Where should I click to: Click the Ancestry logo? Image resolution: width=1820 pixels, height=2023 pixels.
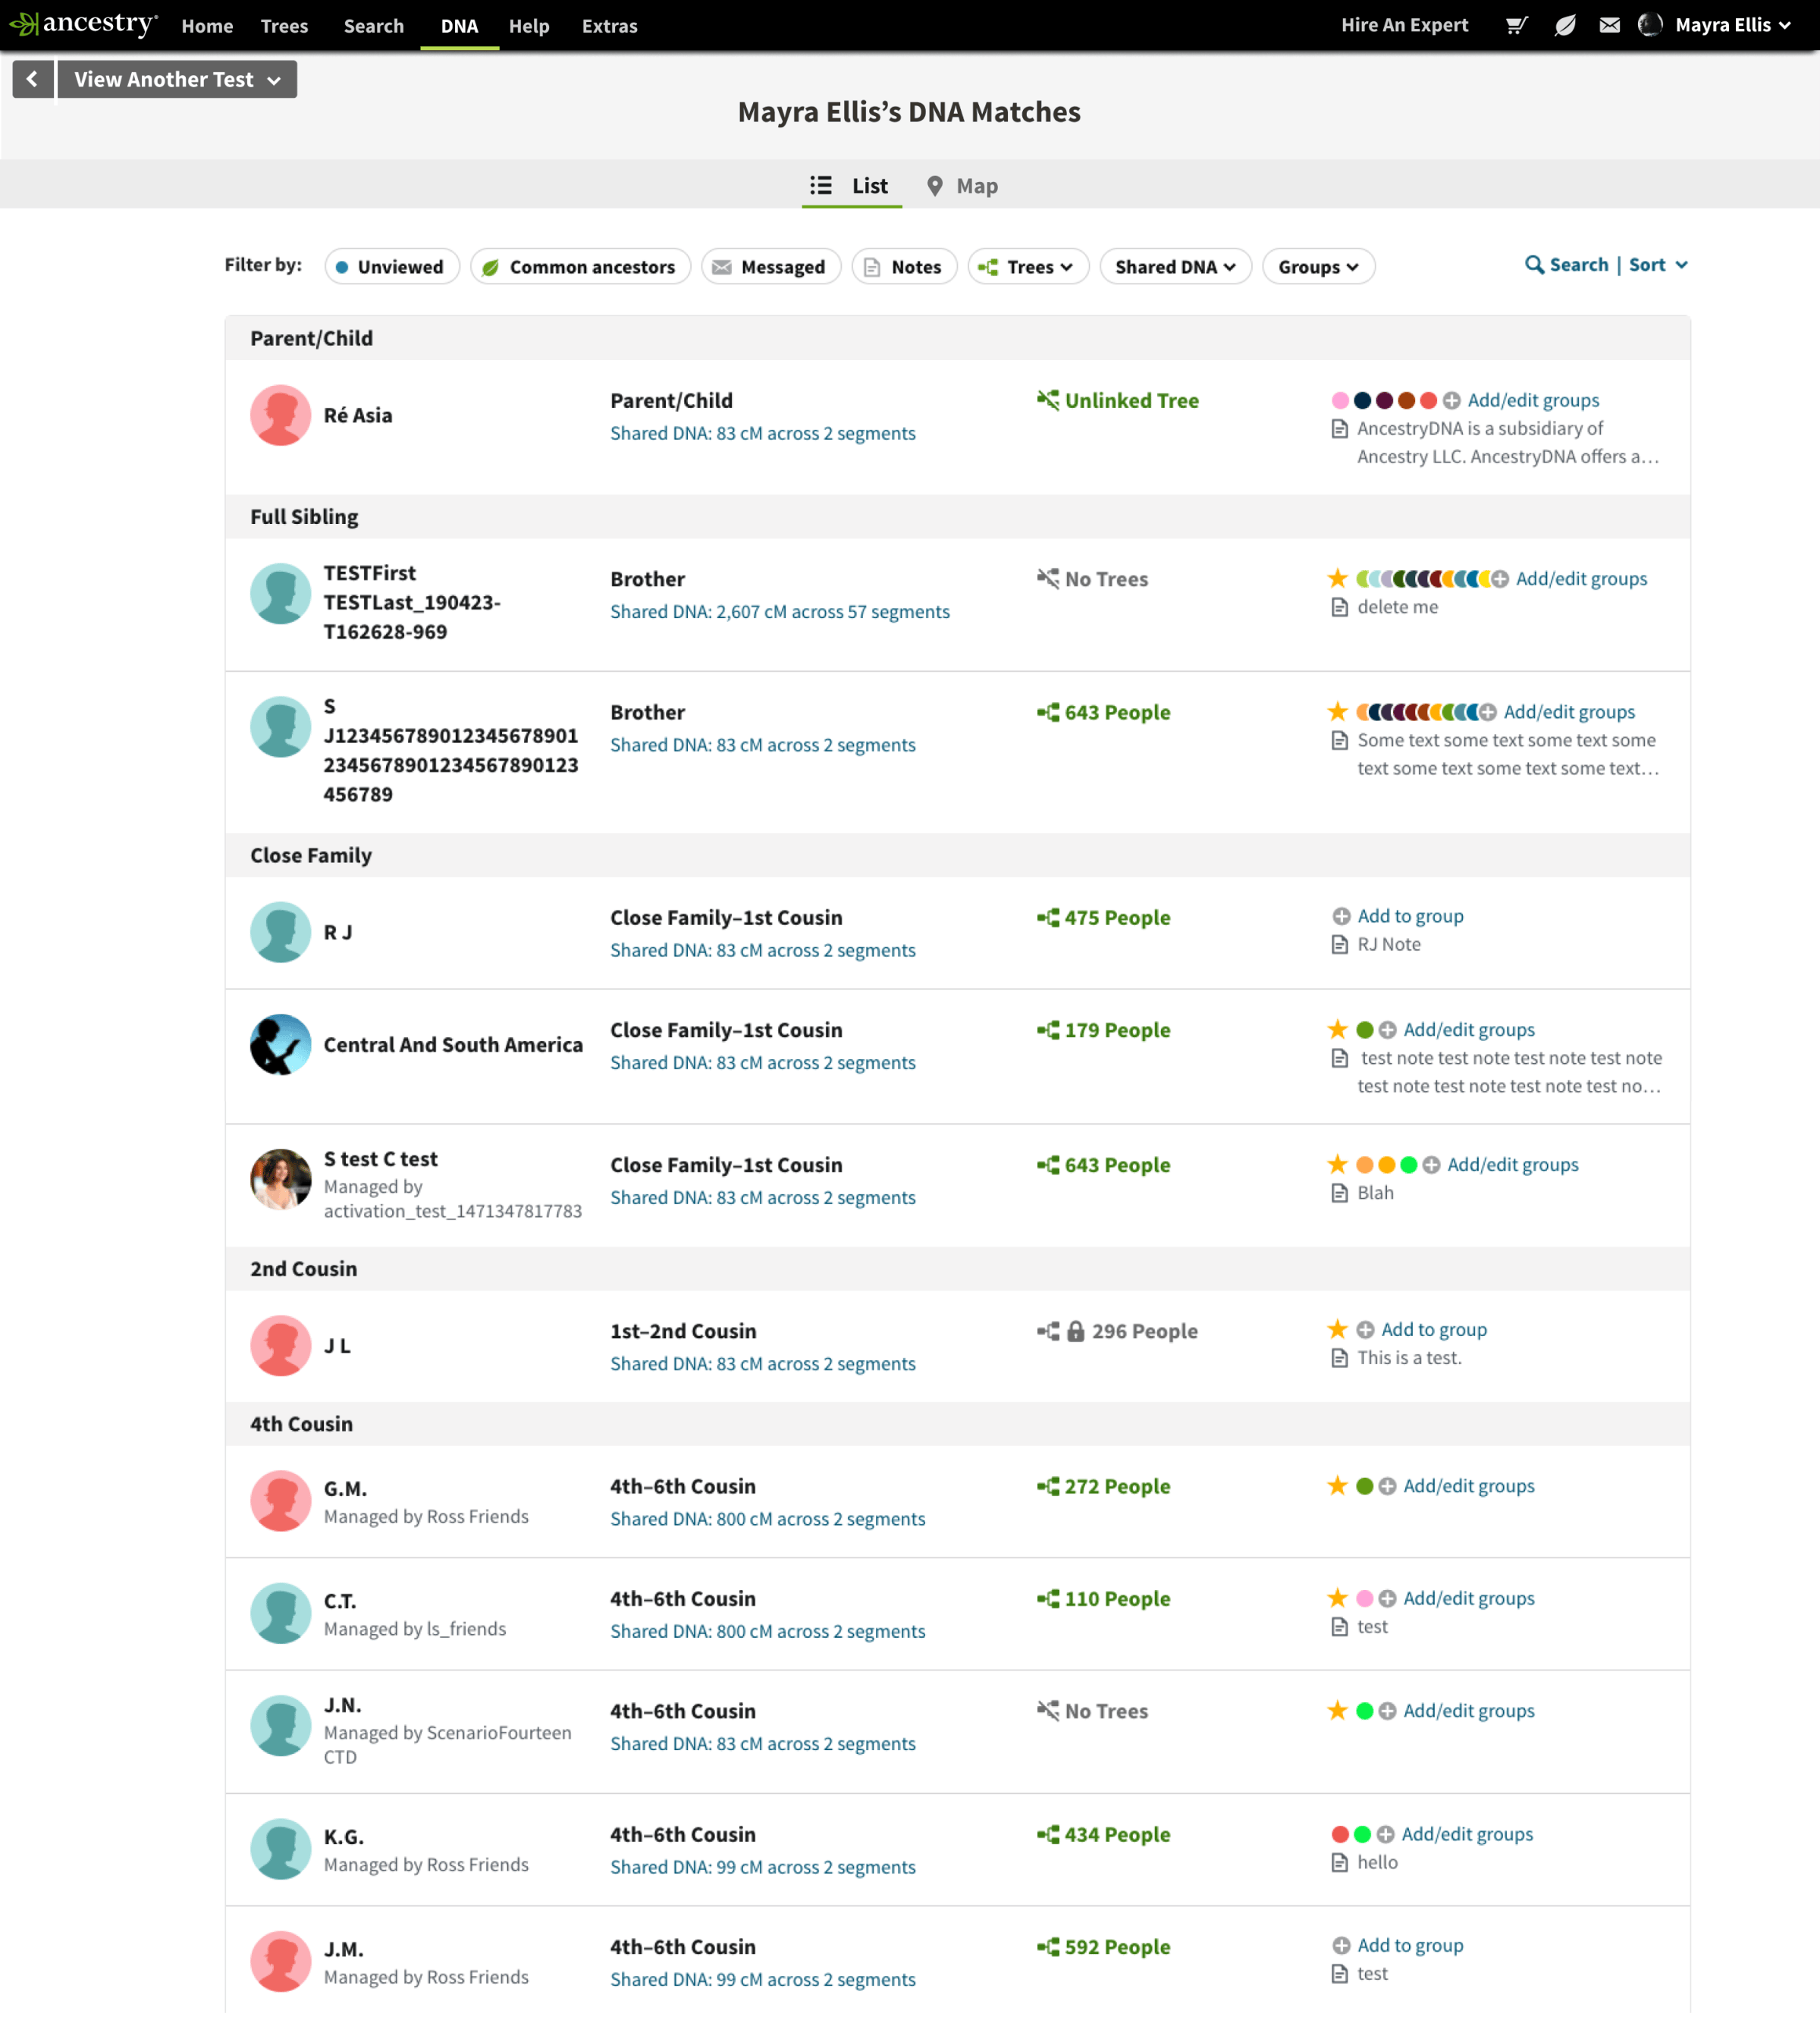tap(84, 24)
